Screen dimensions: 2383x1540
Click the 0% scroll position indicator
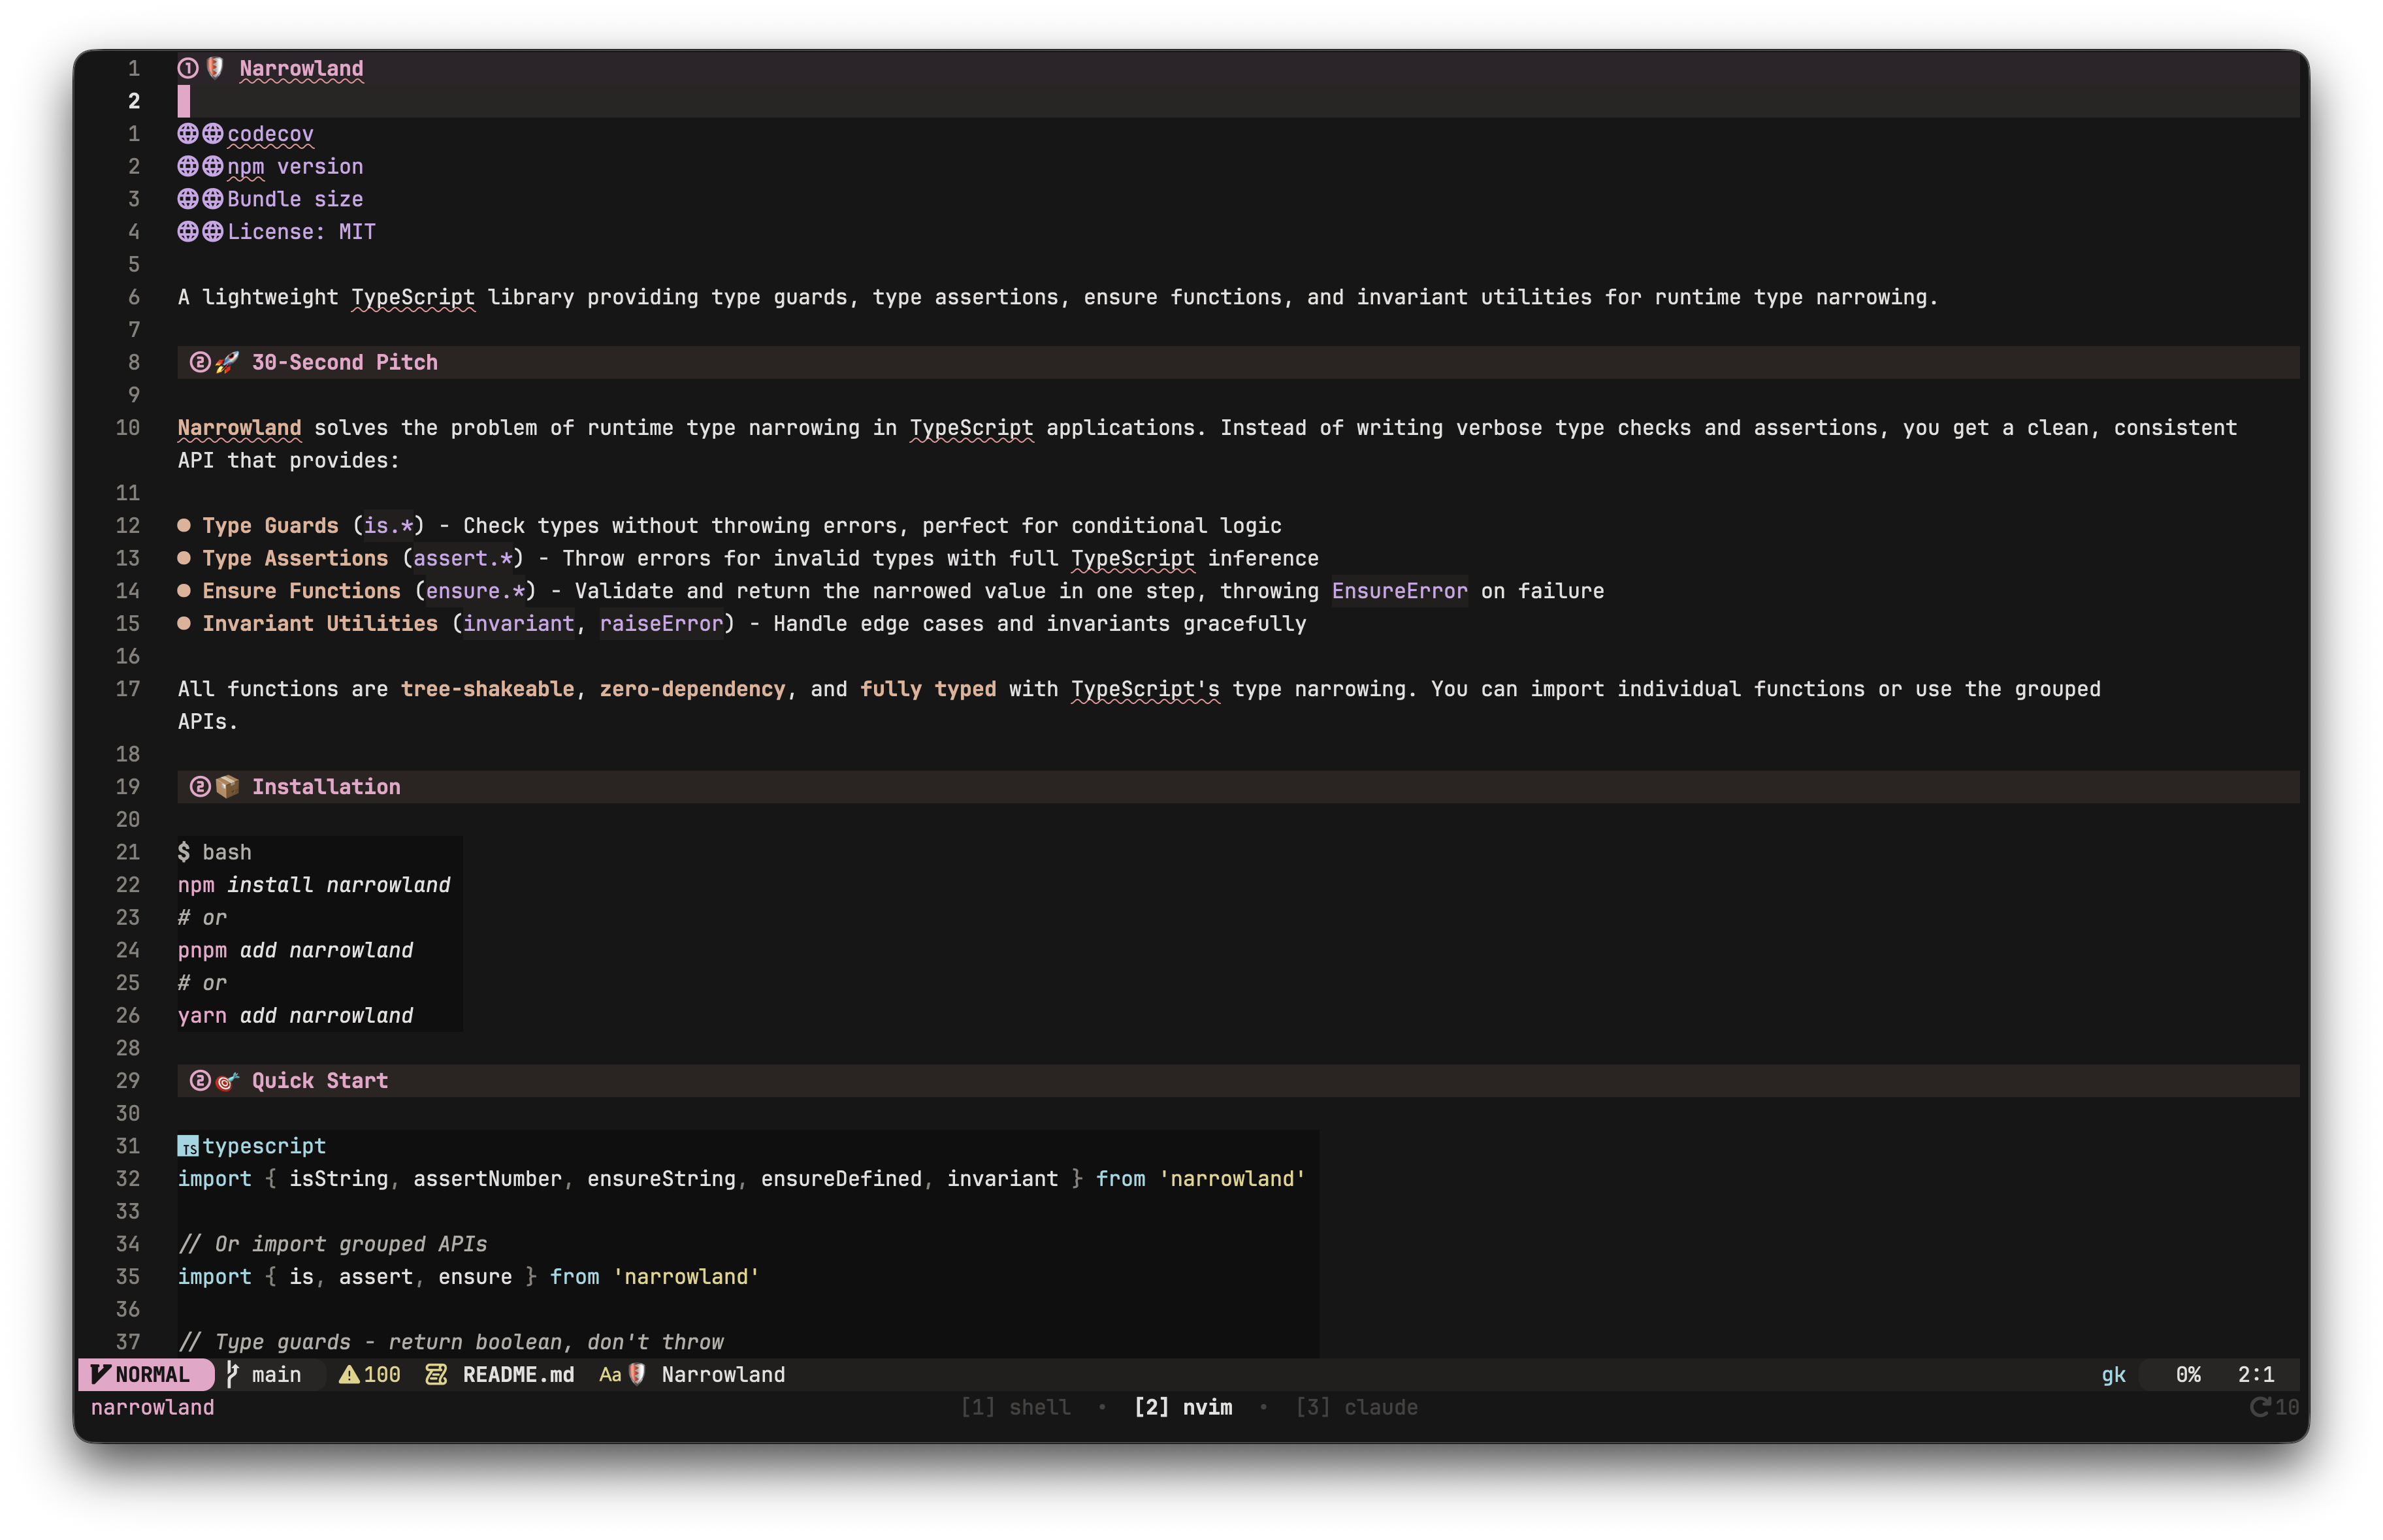pyautogui.click(x=2188, y=1374)
